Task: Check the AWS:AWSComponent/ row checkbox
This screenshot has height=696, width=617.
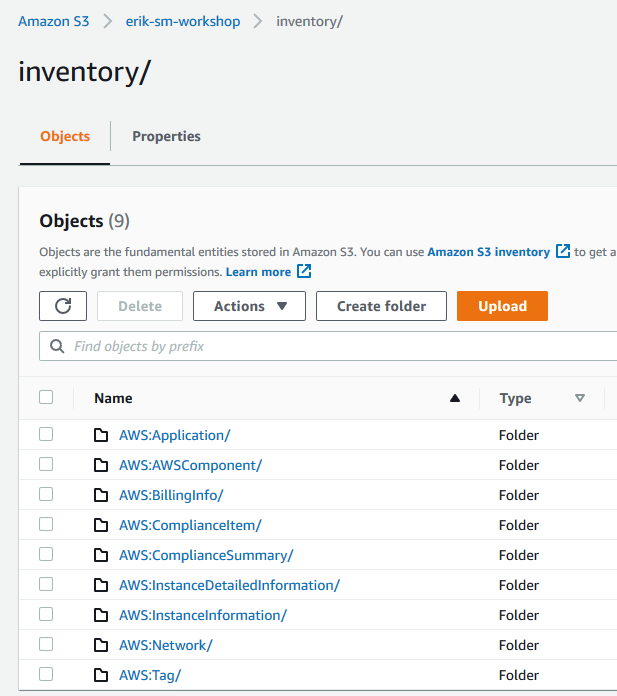Action: pos(46,464)
